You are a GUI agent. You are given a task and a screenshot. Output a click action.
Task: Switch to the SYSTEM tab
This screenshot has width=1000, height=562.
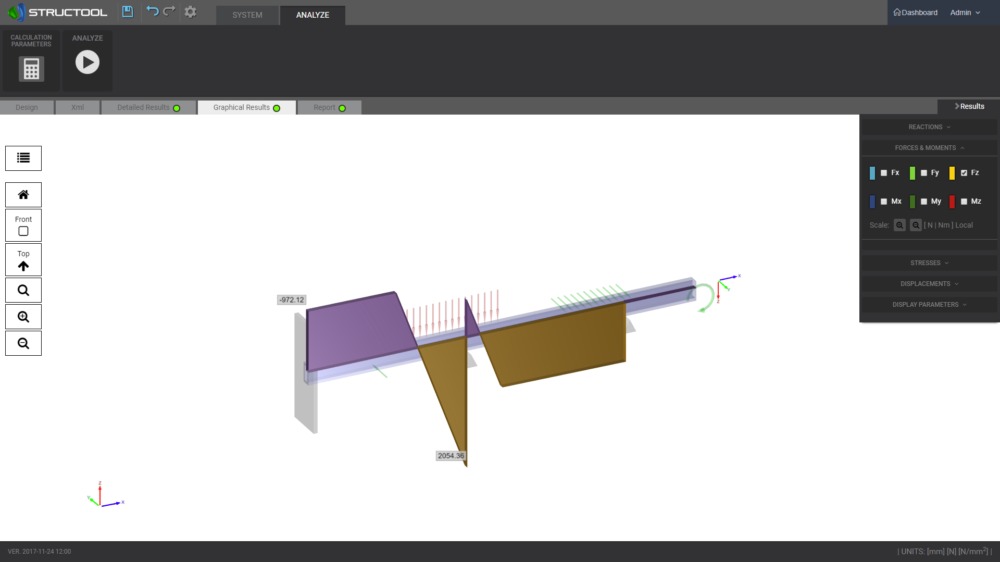click(x=247, y=15)
